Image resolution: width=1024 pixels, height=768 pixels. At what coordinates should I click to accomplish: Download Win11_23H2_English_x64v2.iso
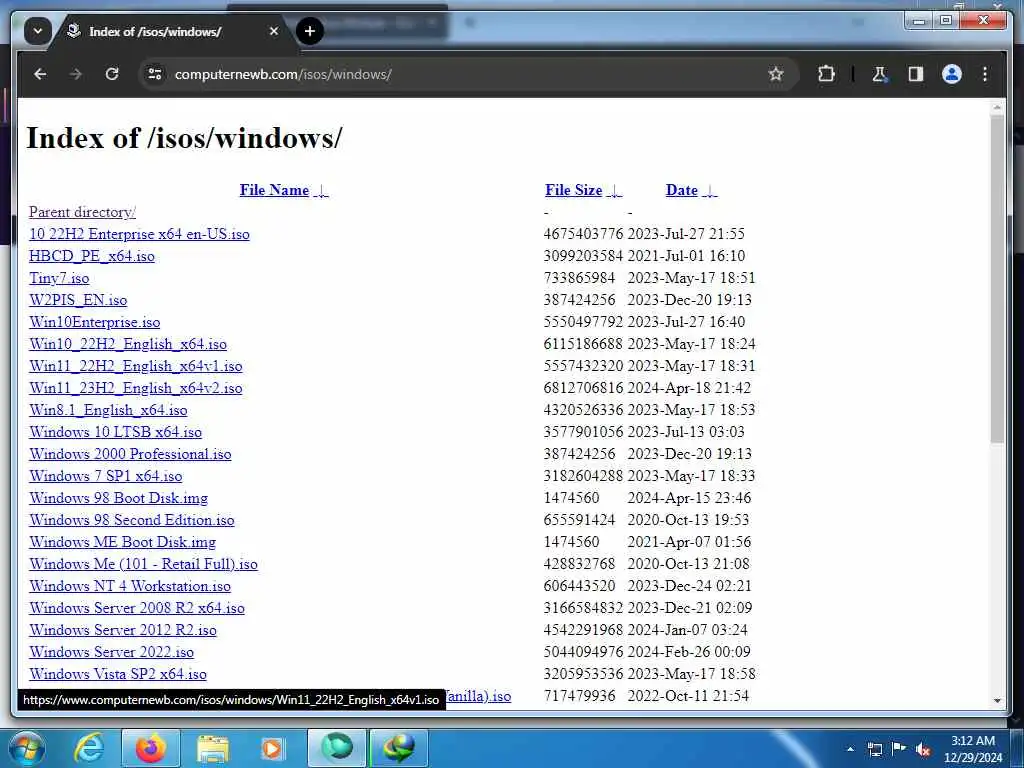pyautogui.click(x=135, y=388)
